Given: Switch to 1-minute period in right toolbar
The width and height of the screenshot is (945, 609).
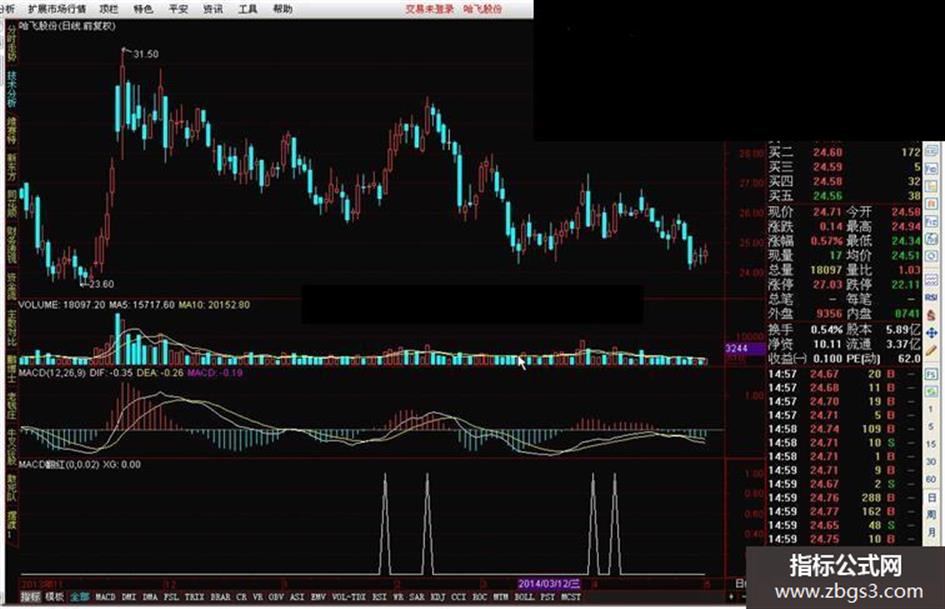Looking at the screenshot, I should point(932,409).
